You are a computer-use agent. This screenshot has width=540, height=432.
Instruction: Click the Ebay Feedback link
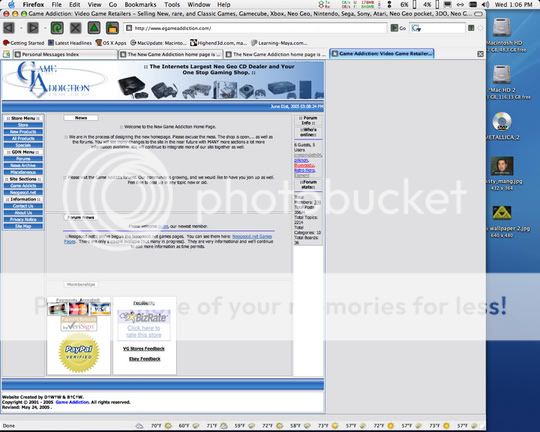tap(145, 359)
